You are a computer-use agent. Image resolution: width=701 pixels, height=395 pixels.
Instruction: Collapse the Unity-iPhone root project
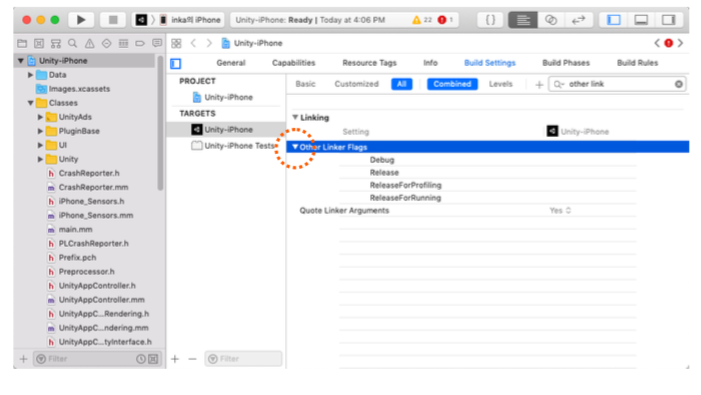[21, 61]
